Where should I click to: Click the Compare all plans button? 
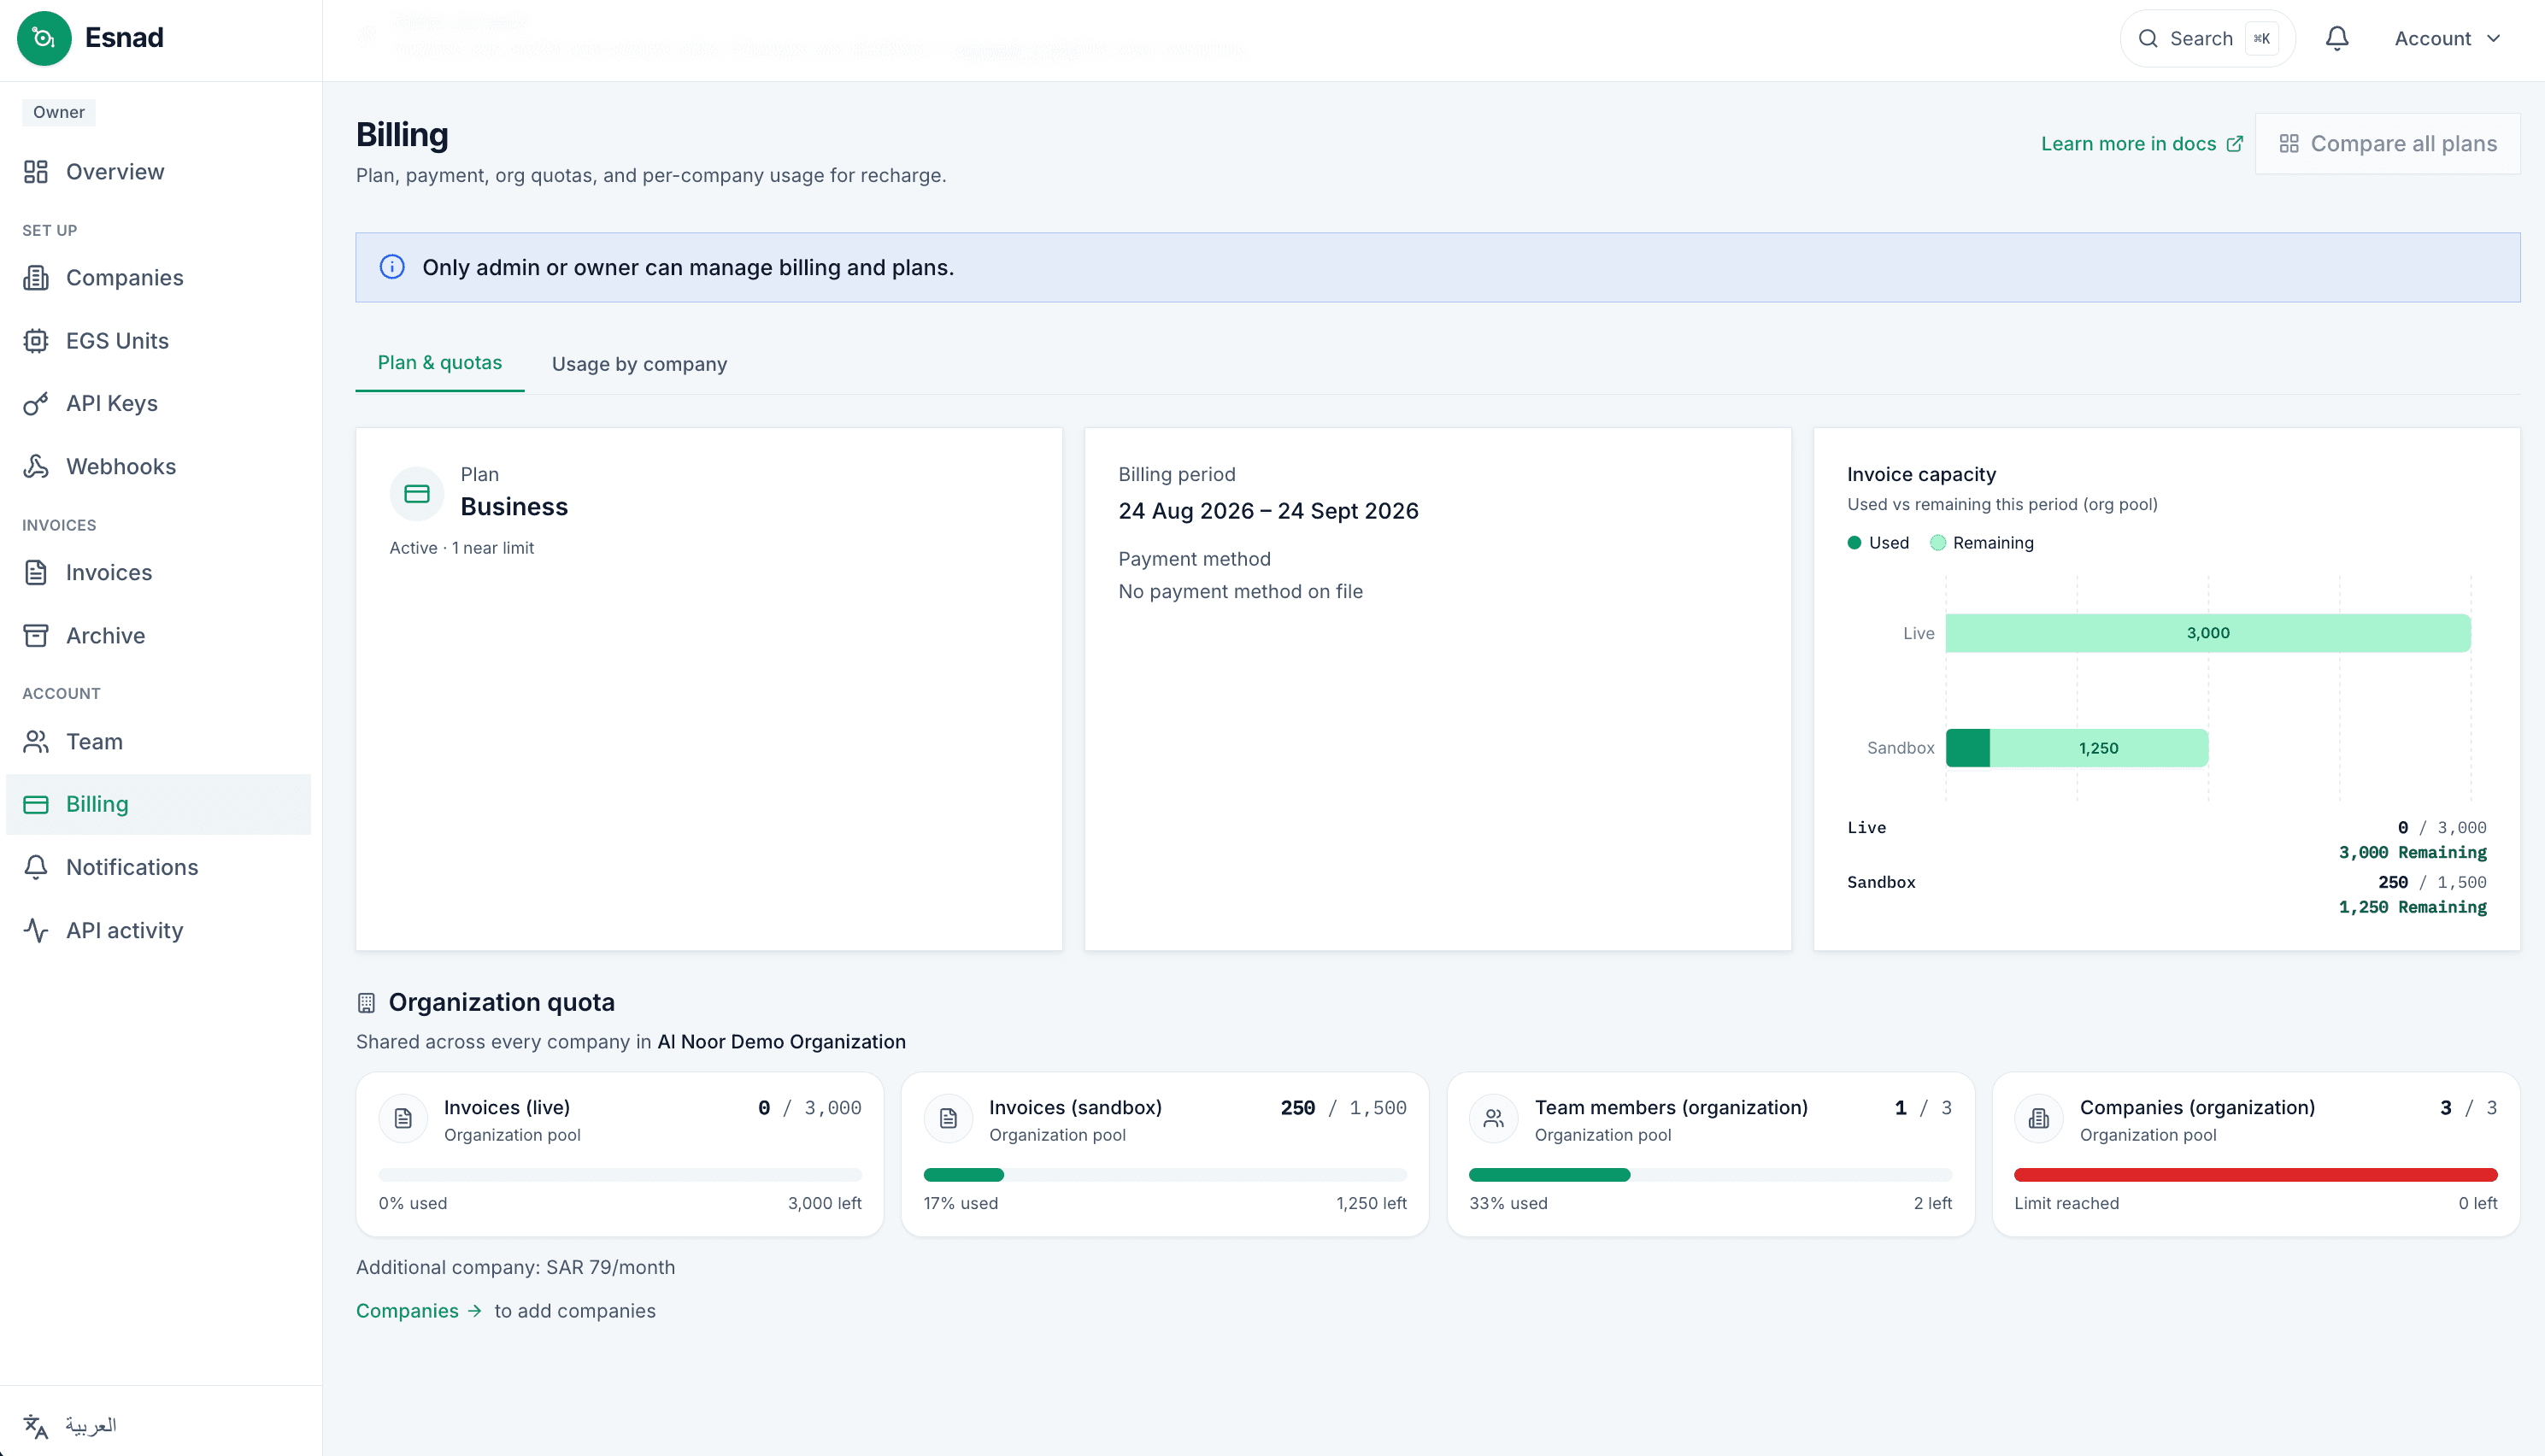click(x=2387, y=144)
